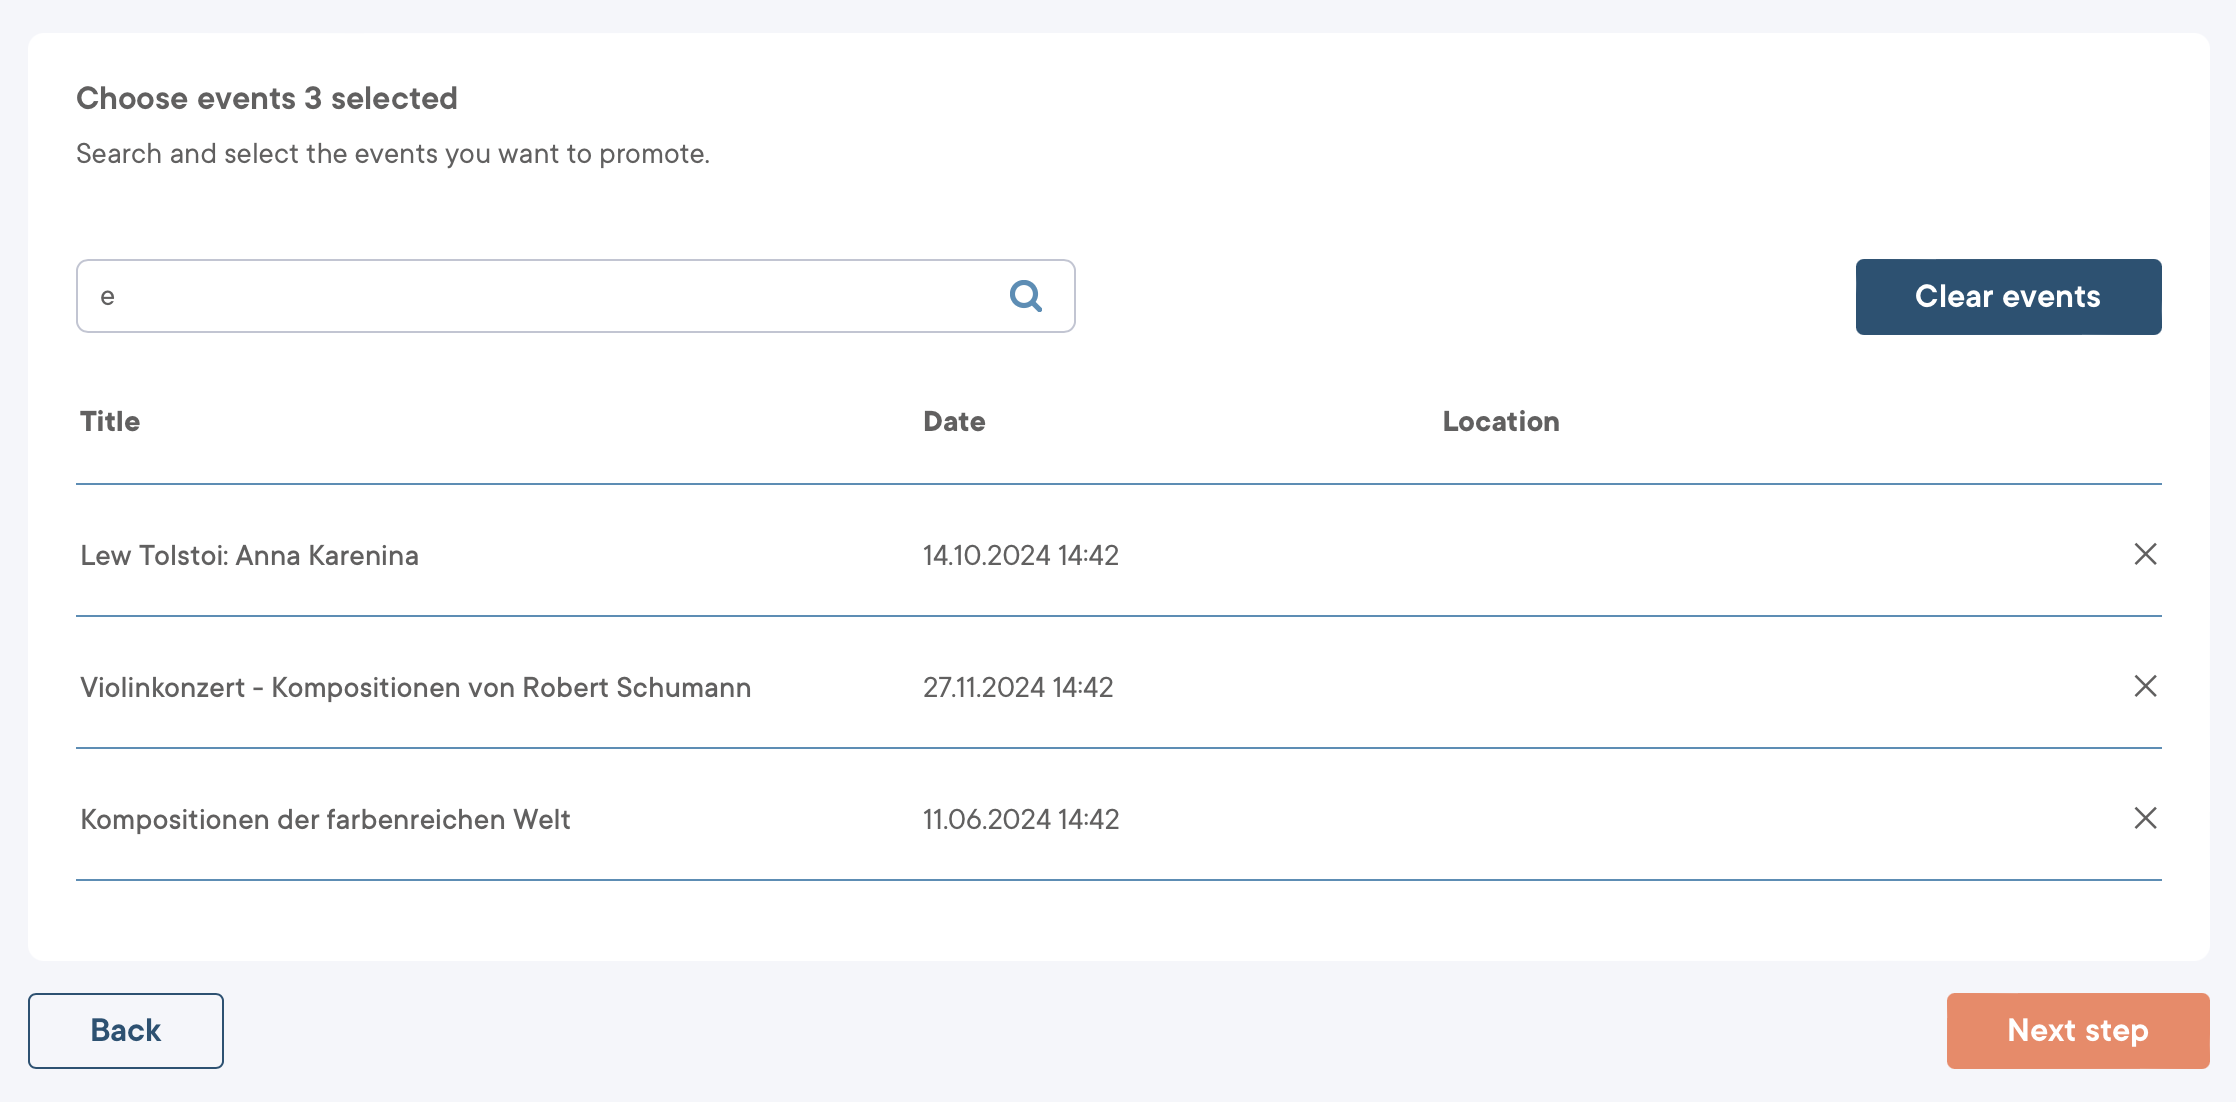Select Violinkonzert - Kompositionen von Robert Schumann title
2236x1102 pixels.
click(x=415, y=687)
